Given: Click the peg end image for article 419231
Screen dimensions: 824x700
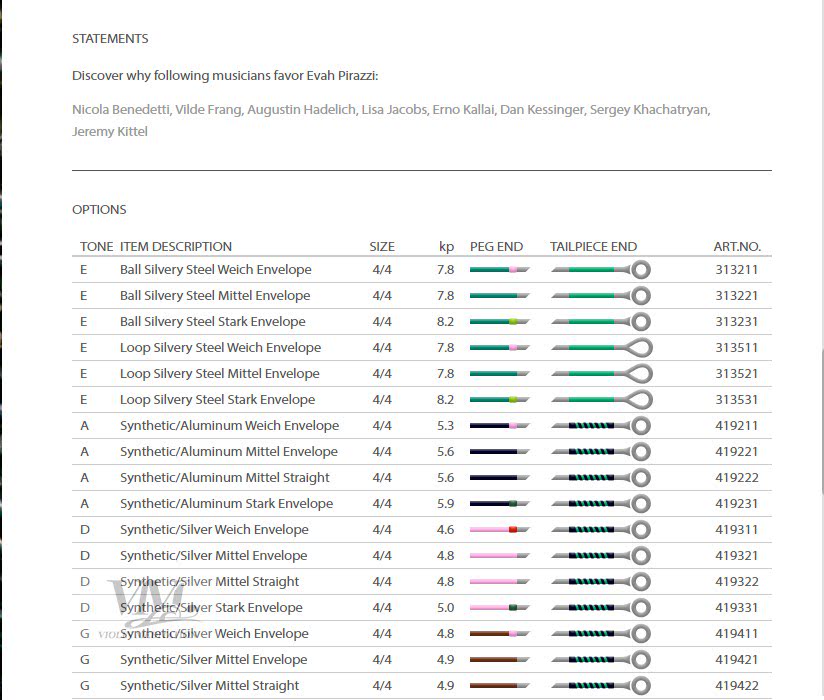Looking at the screenshot, I should coord(499,503).
